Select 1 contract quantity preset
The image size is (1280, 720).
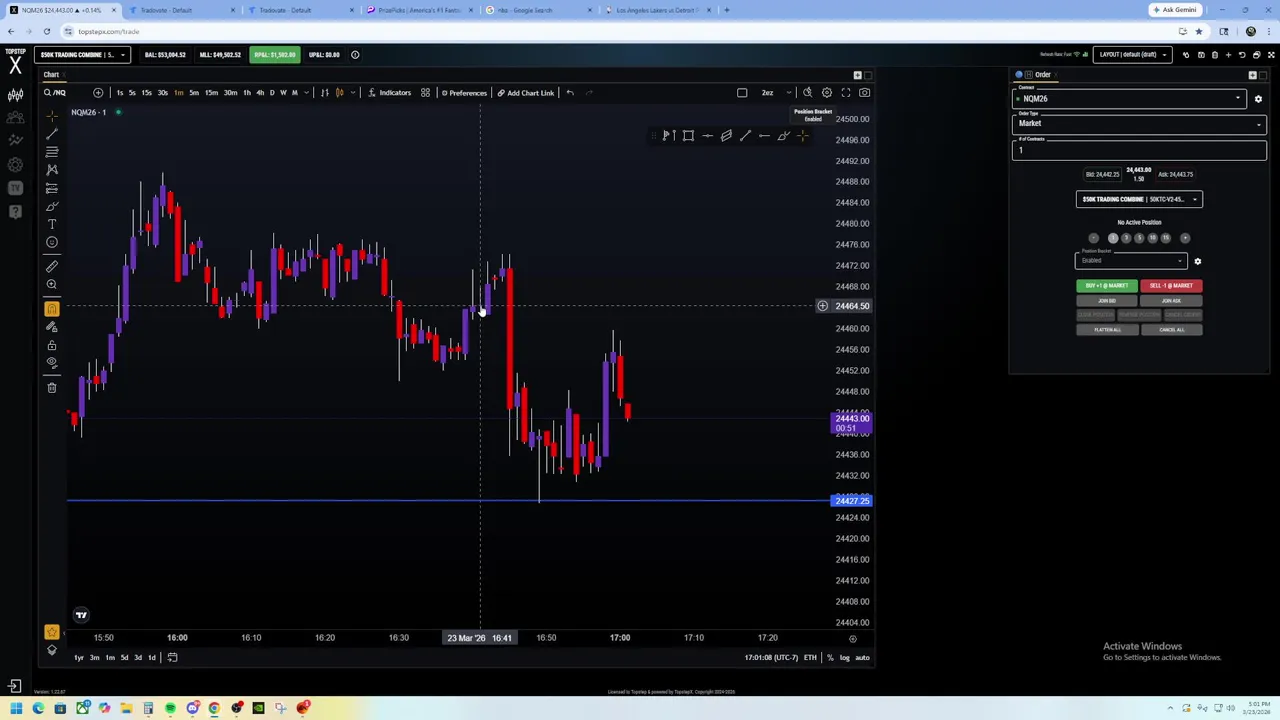click(1113, 238)
